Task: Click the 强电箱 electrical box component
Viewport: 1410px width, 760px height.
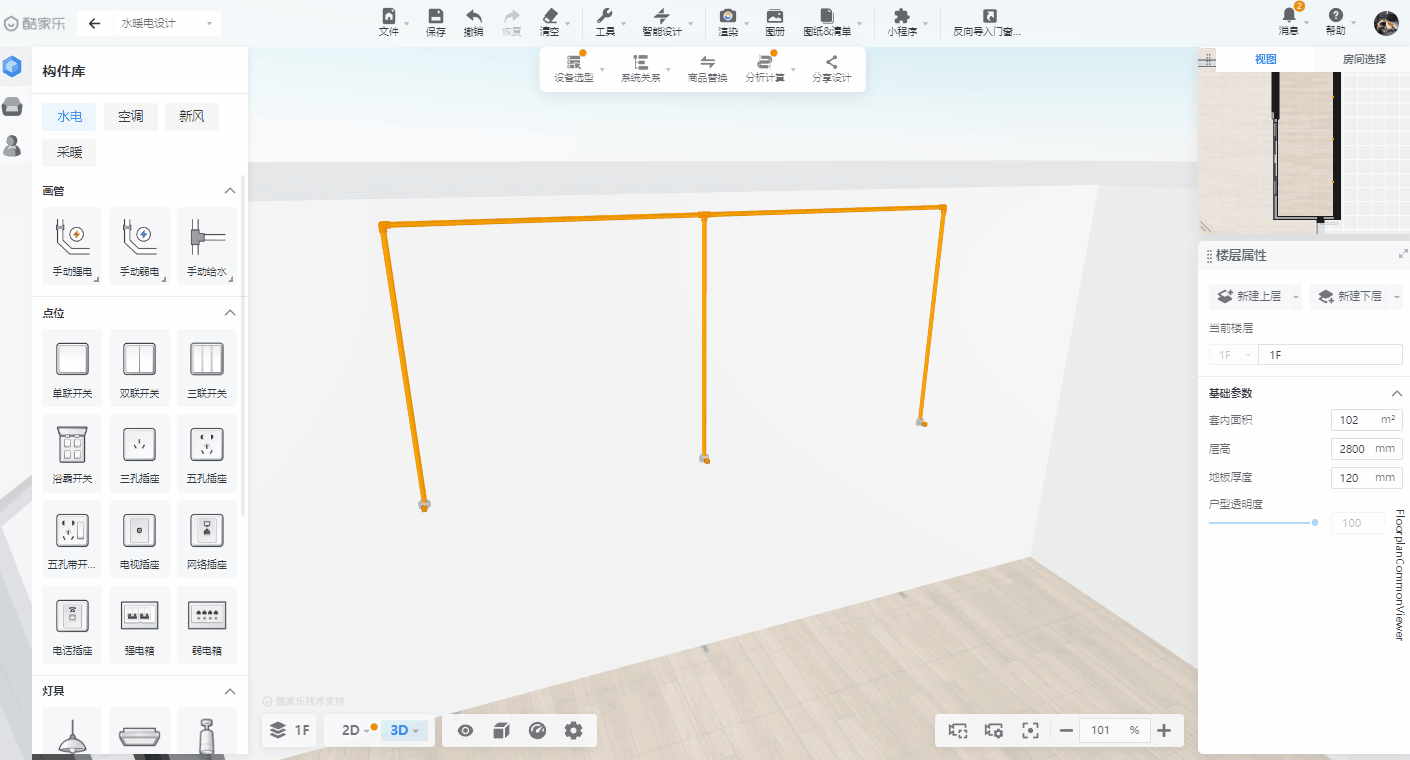Action: coord(139,622)
